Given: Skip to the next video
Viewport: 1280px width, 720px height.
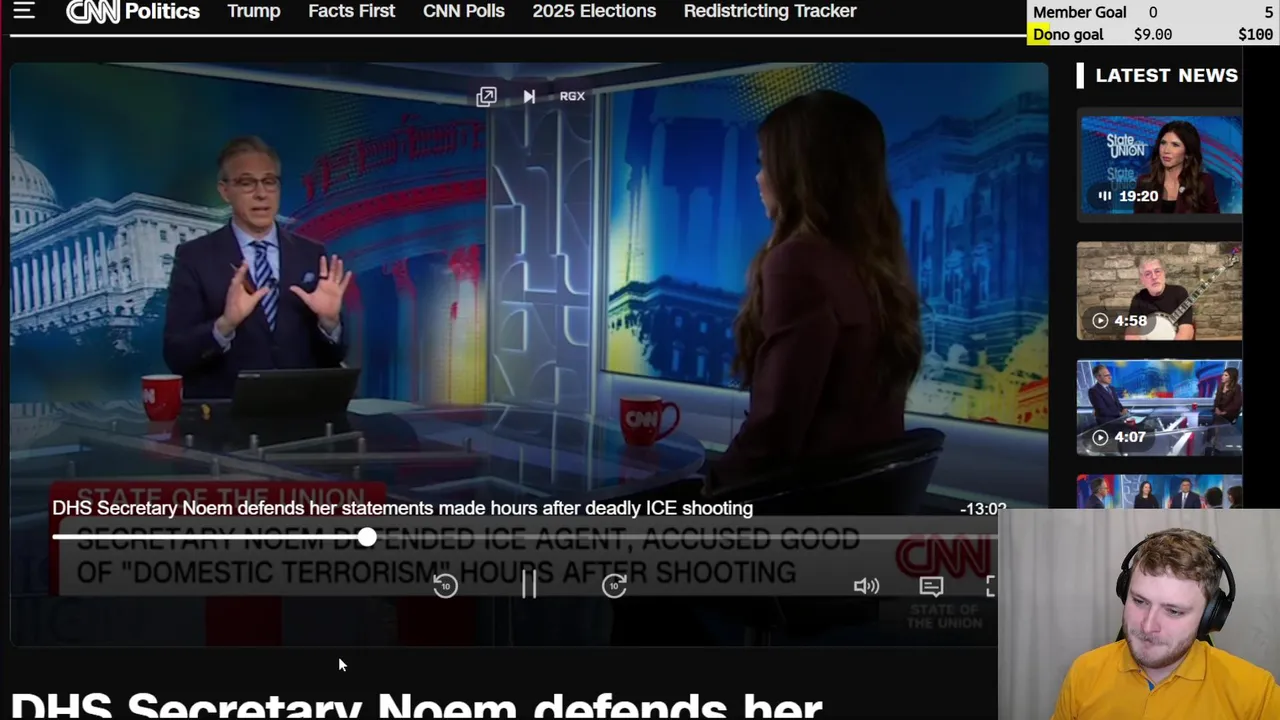Looking at the screenshot, I should tap(529, 96).
